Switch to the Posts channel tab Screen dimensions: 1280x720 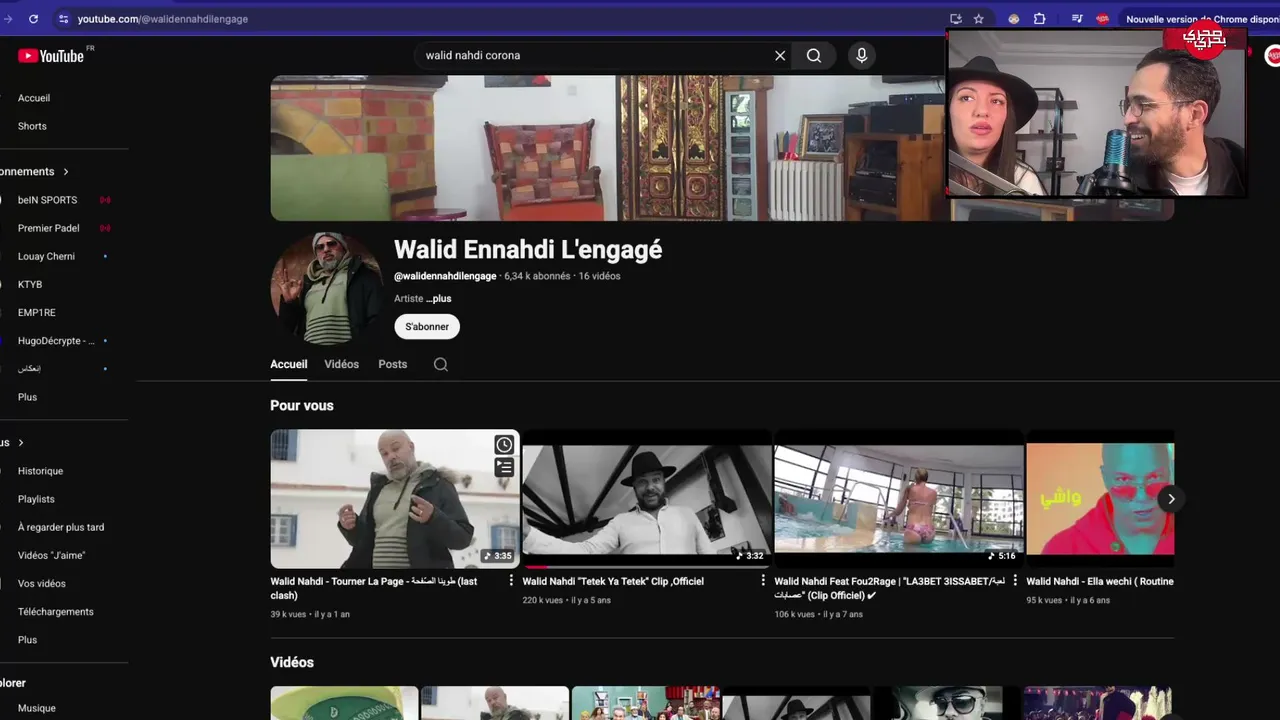coord(392,365)
